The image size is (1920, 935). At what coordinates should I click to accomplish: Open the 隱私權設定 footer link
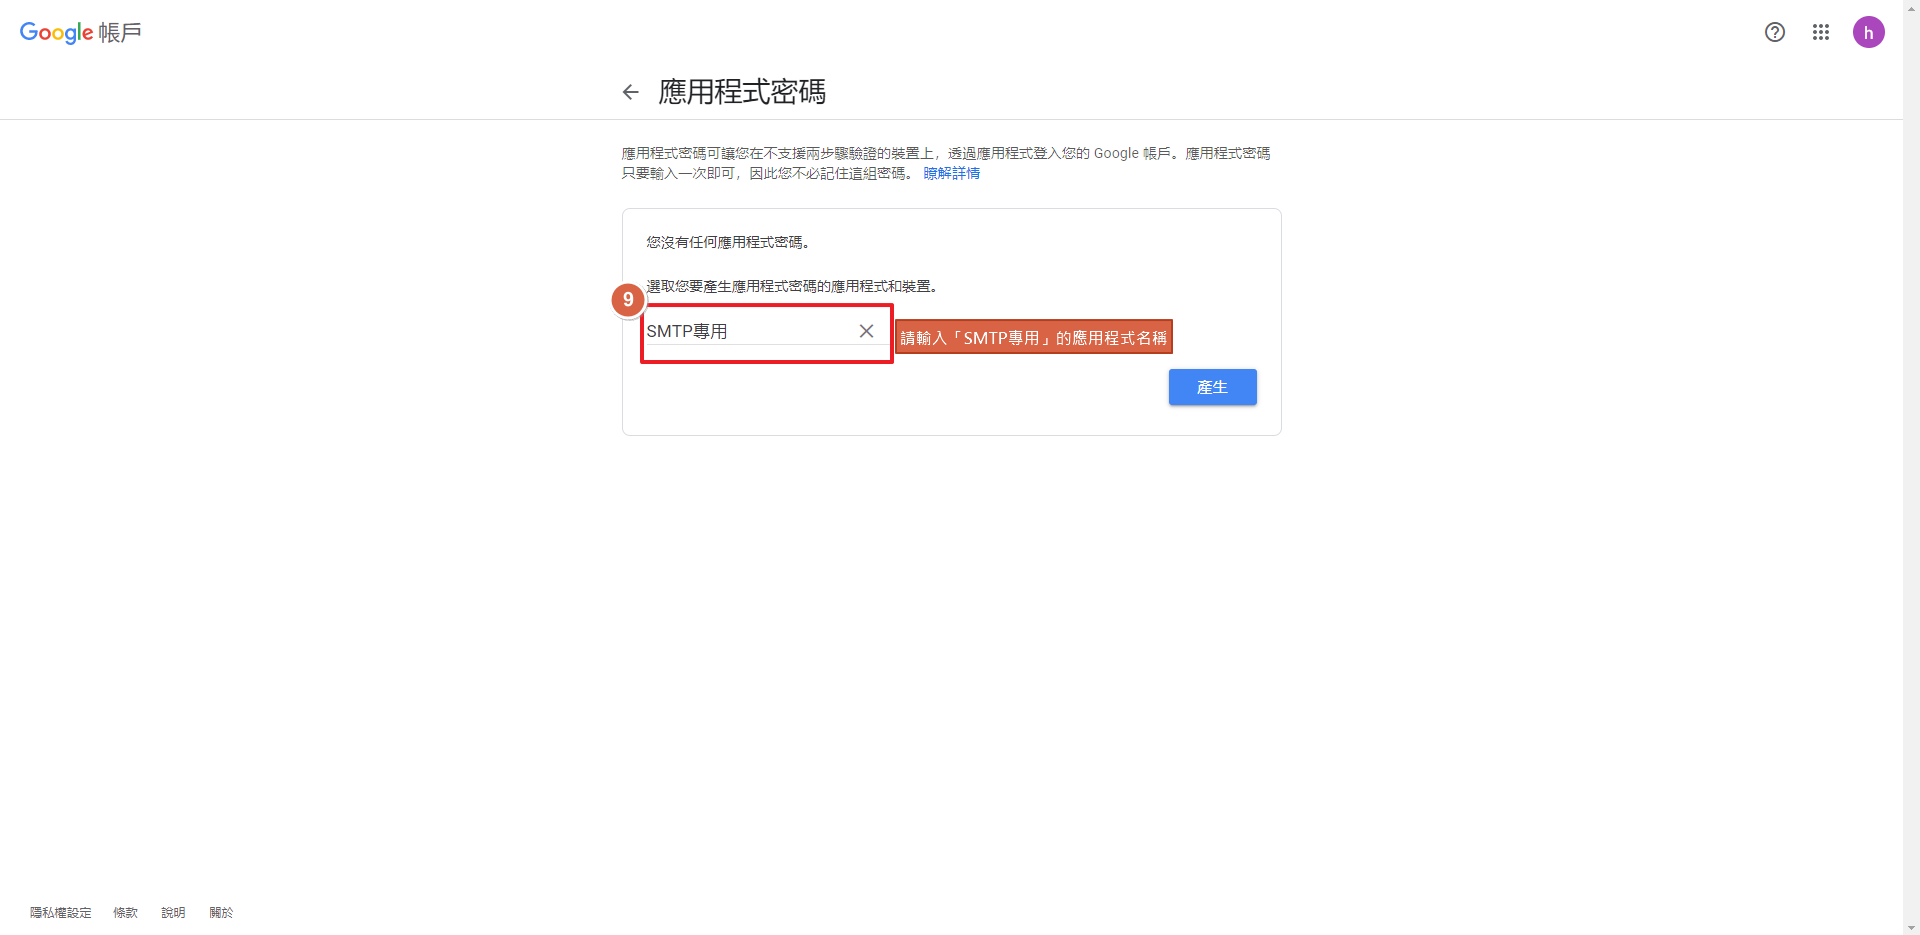click(60, 912)
